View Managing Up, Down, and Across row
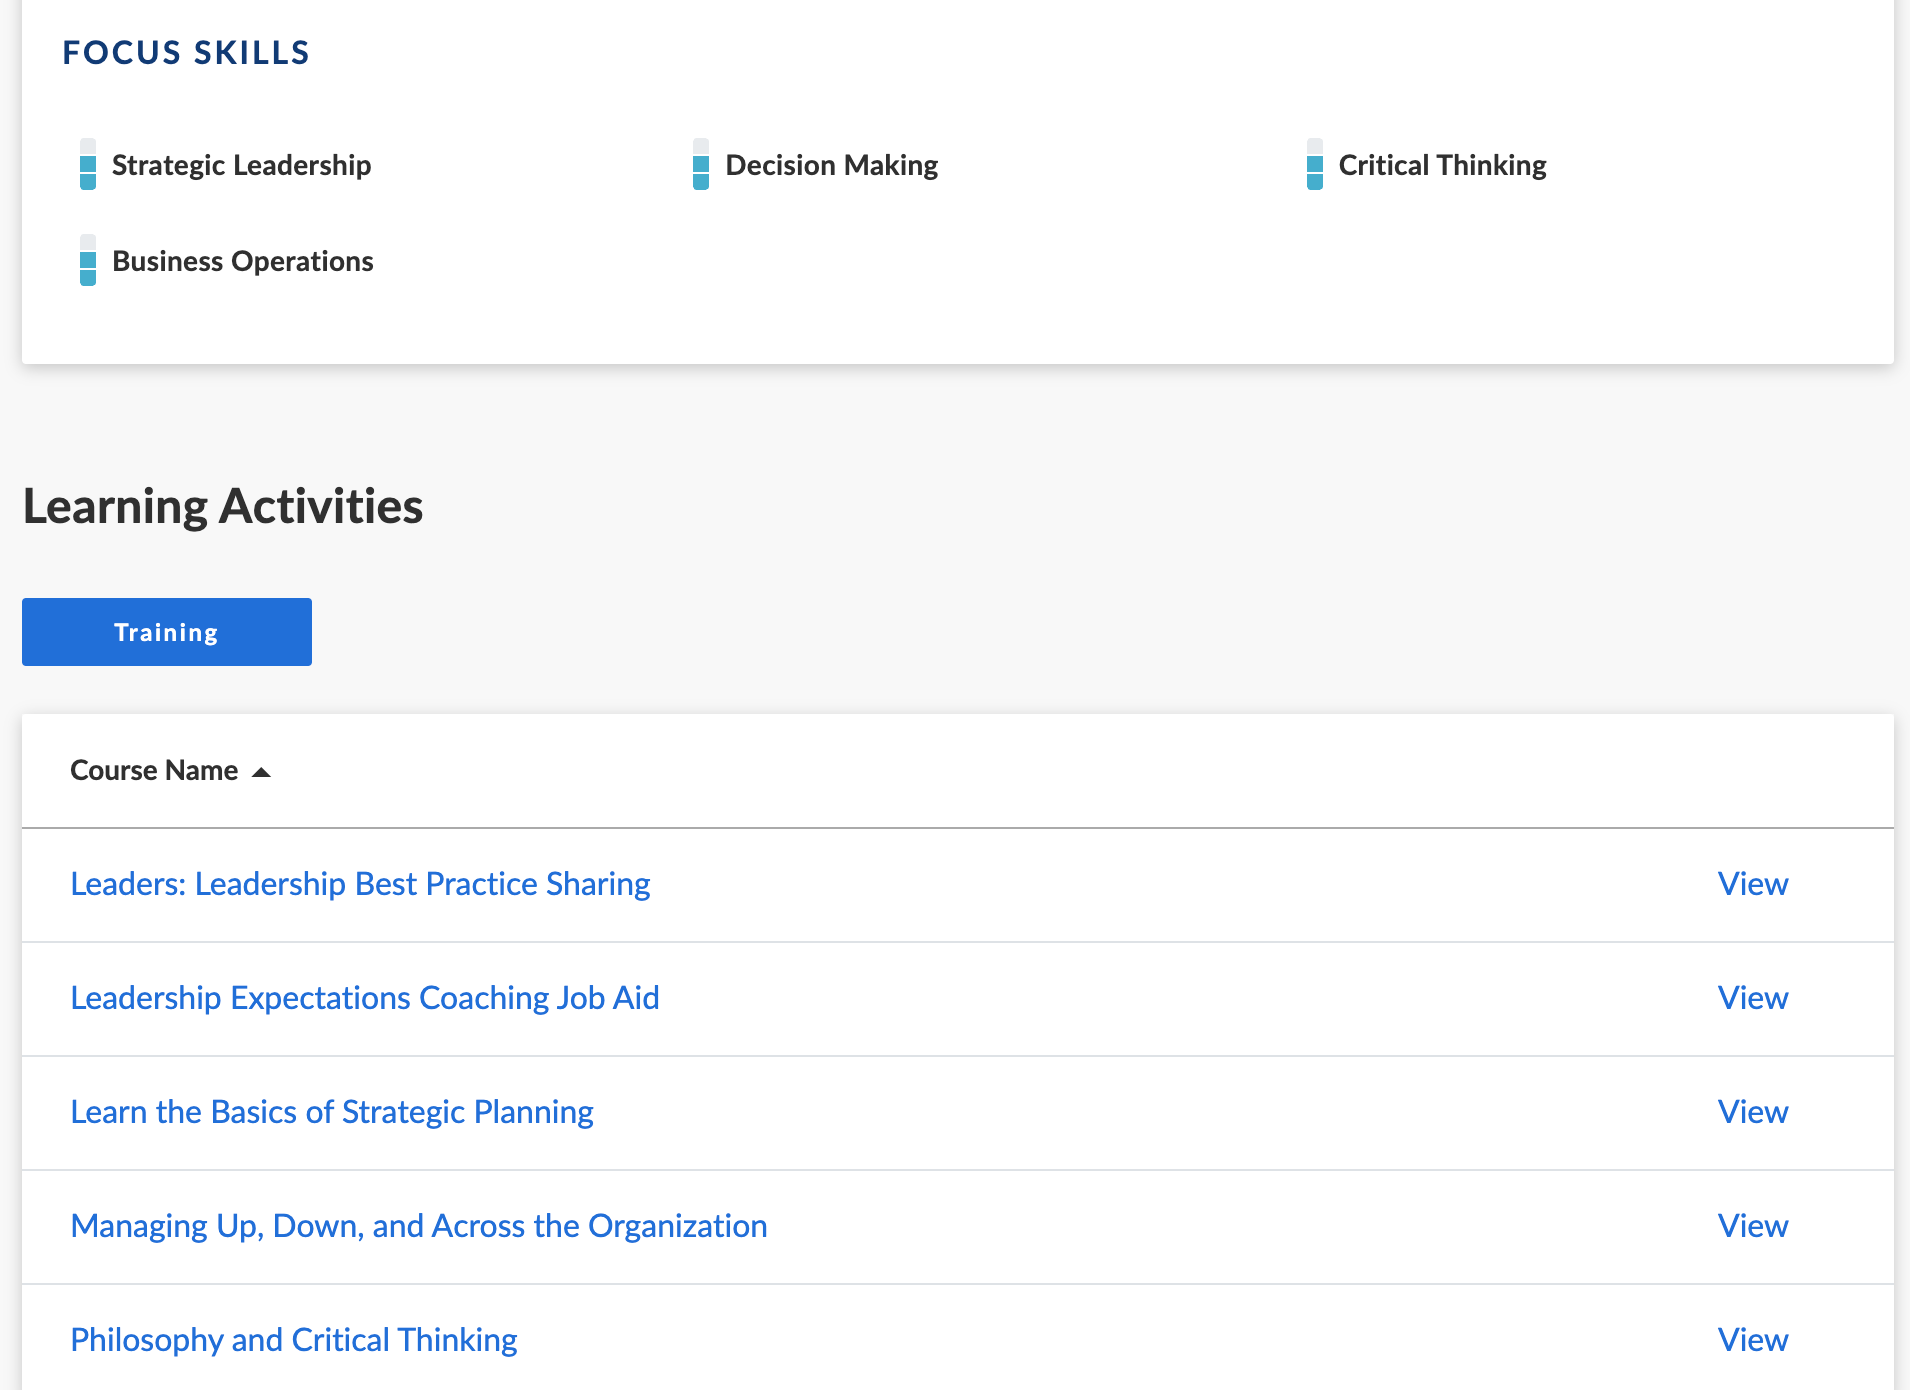 1753,1226
